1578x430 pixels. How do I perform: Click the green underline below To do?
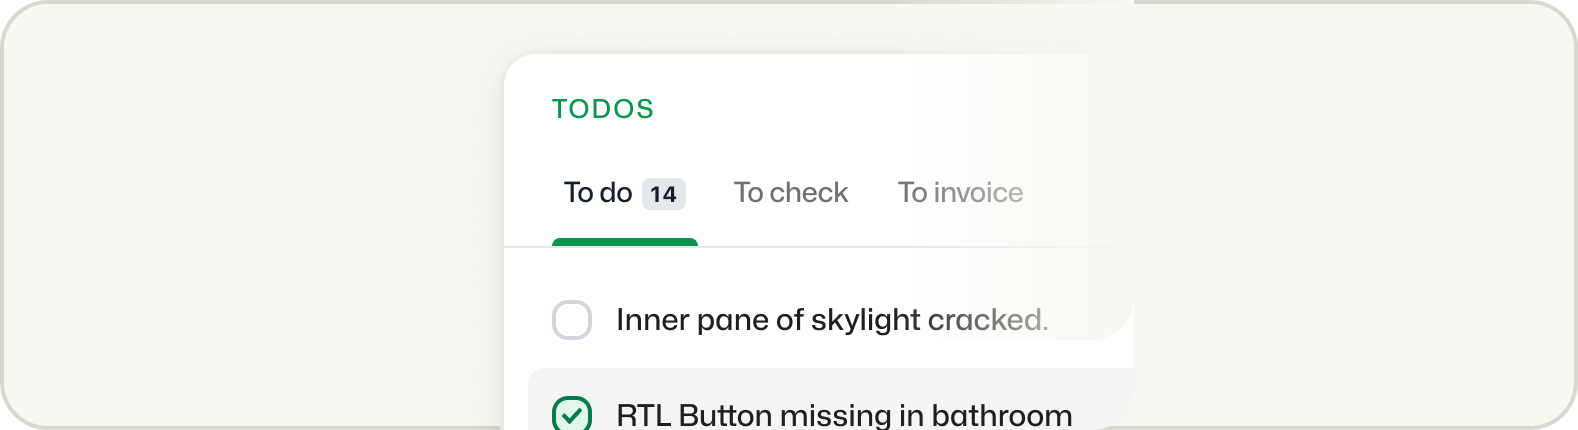tap(625, 242)
